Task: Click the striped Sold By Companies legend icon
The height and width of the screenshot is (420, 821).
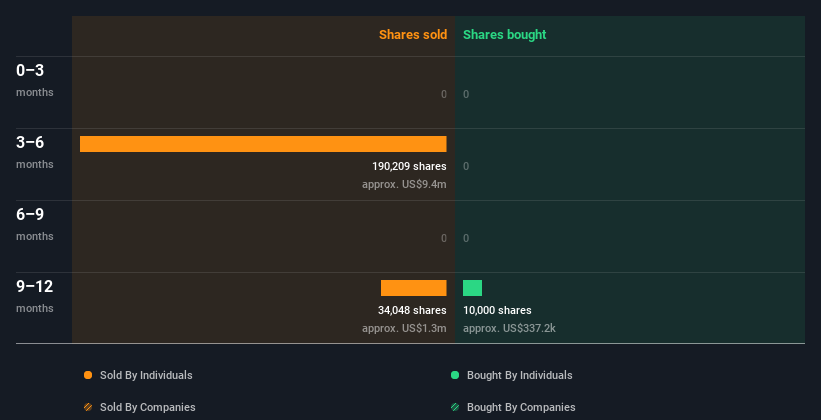Action: pos(88,407)
